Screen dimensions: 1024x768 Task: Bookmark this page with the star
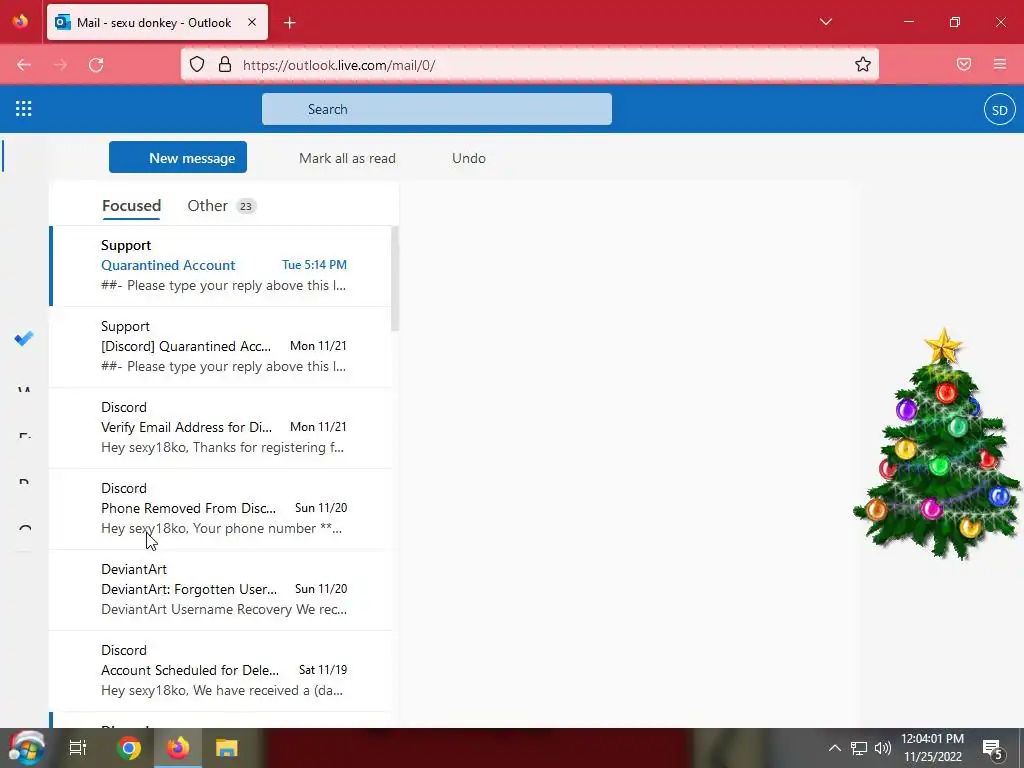[x=863, y=64]
